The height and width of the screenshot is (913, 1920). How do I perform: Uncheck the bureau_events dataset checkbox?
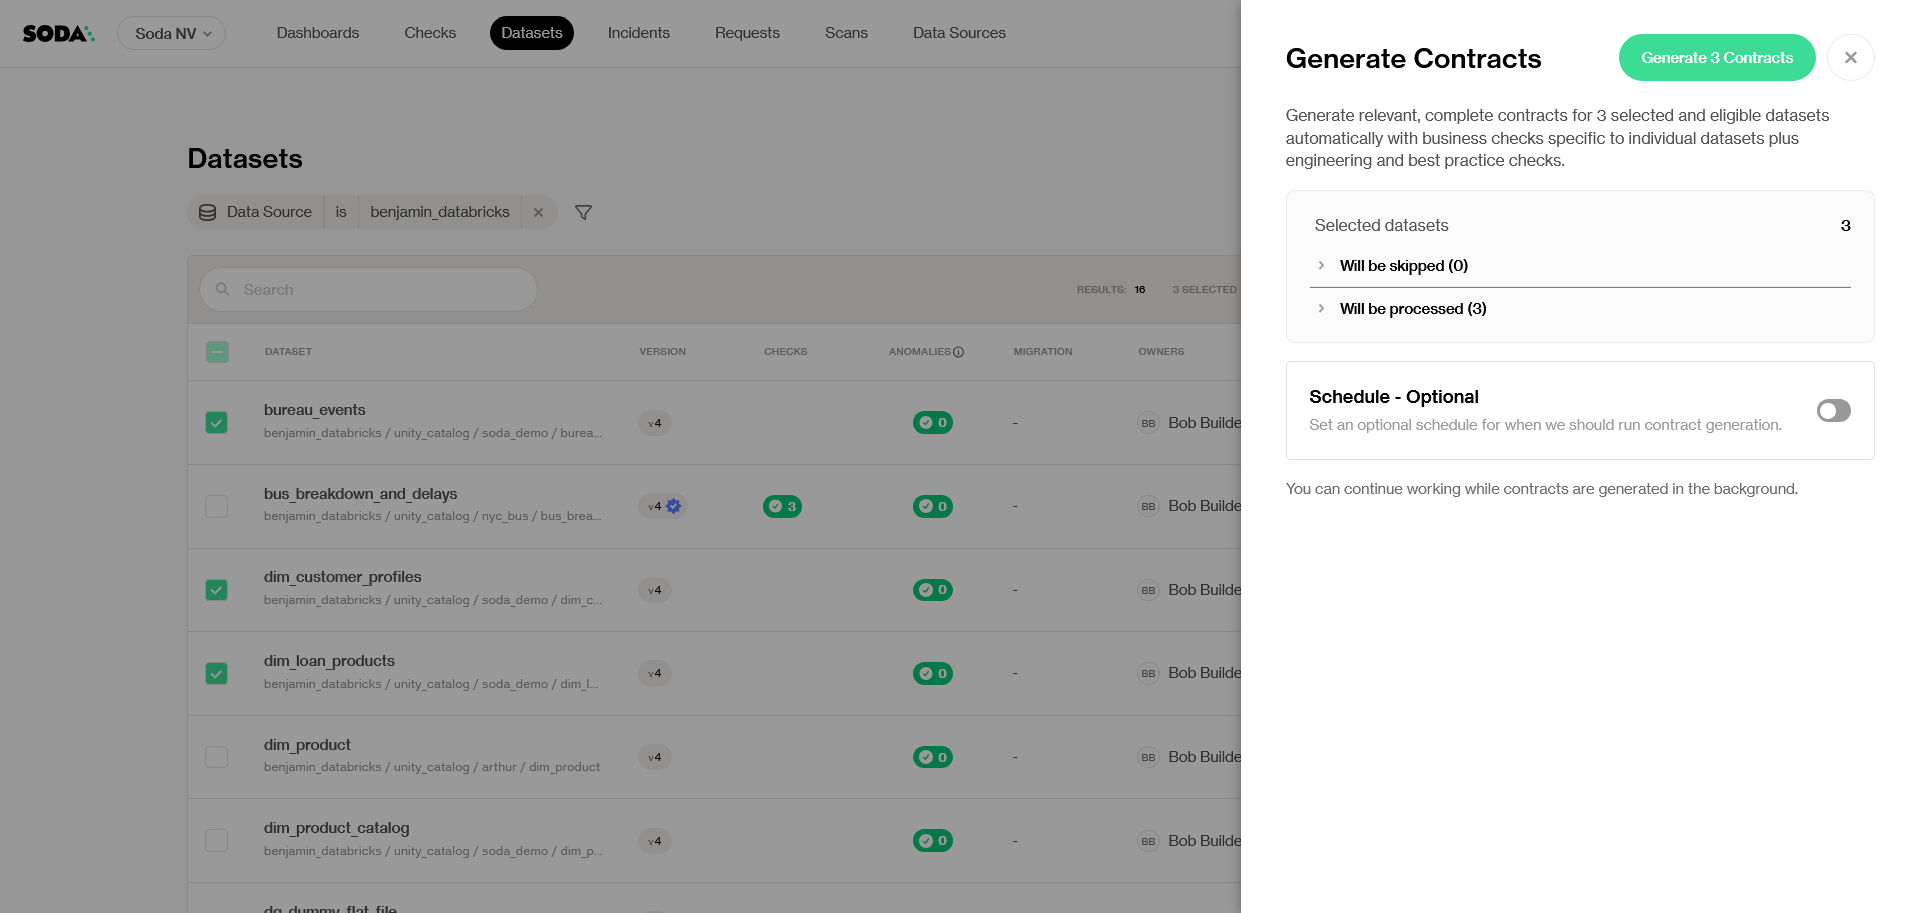(217, 423)
